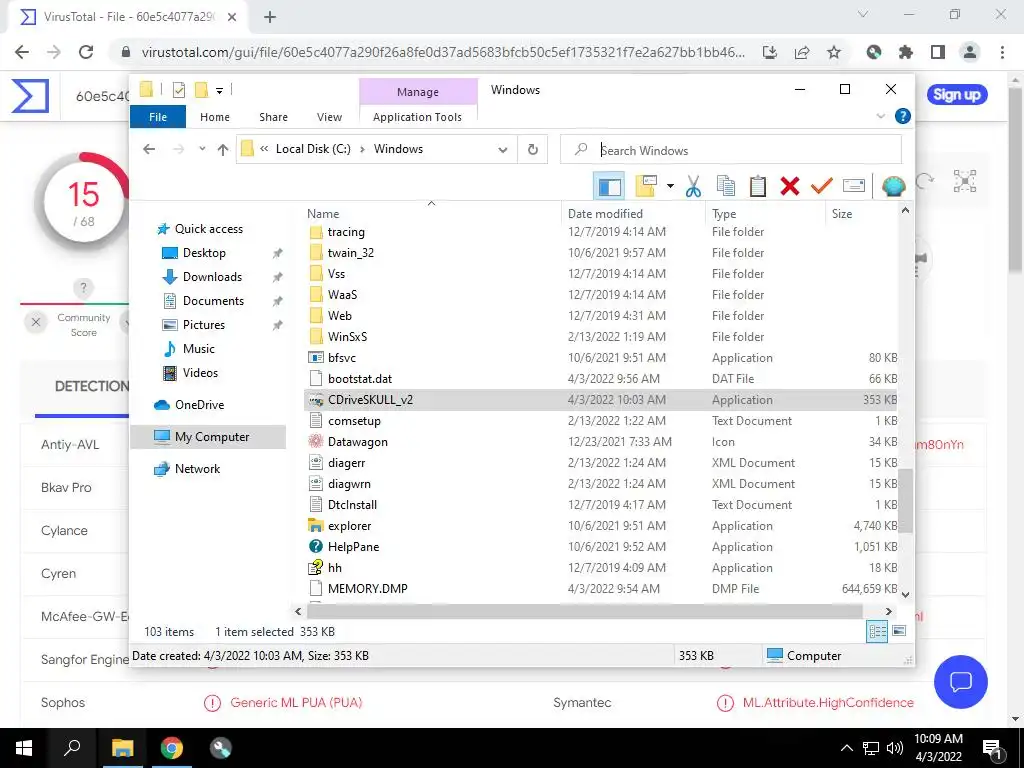This screenshot has width=1024, height=768.
Task: Click the VirusTotal graph view icon
Action: 965,182
